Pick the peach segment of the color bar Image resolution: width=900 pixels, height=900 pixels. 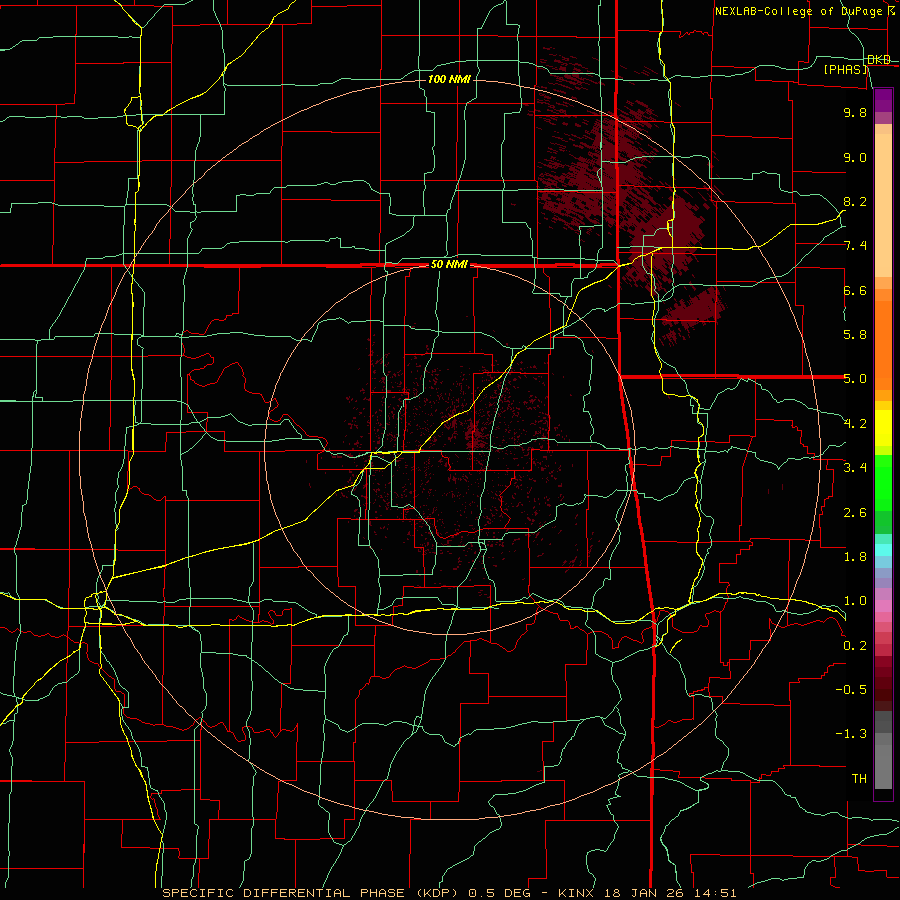[x=883, y=204]
